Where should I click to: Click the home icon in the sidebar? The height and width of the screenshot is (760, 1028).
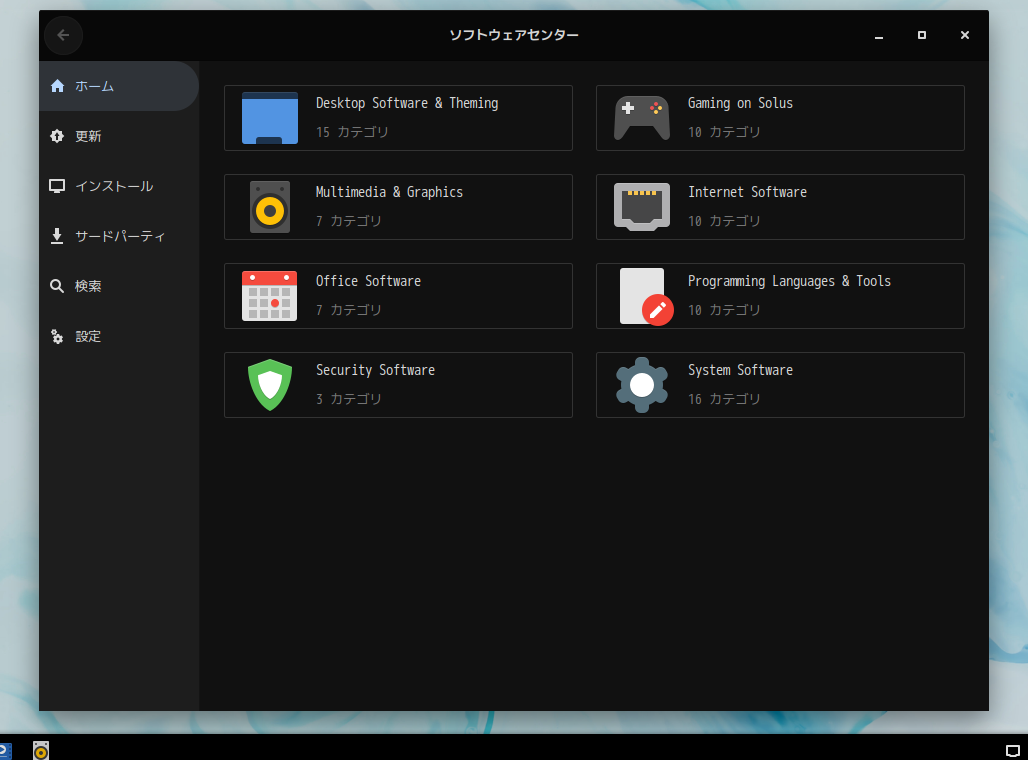point(58,86)
